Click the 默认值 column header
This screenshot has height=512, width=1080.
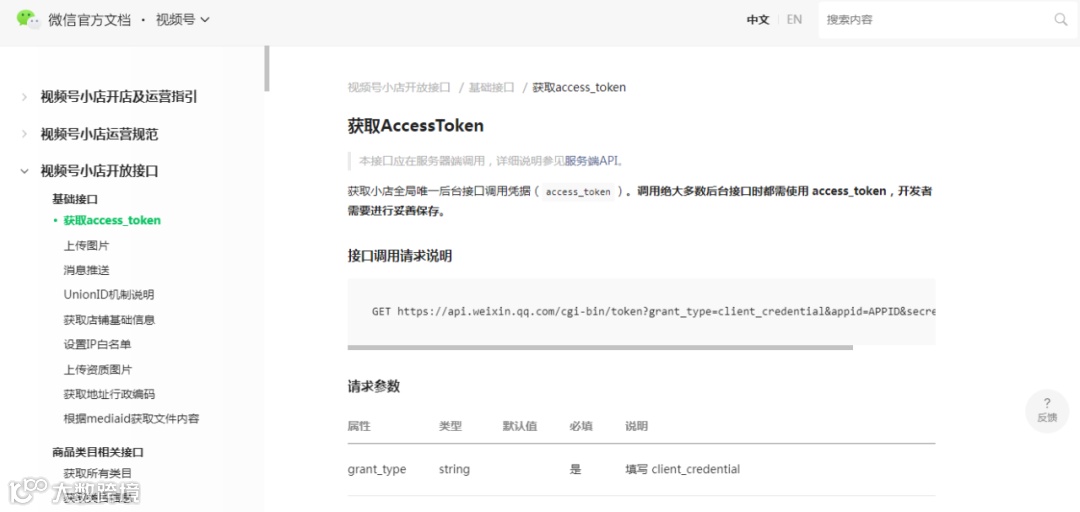[520, 426]
